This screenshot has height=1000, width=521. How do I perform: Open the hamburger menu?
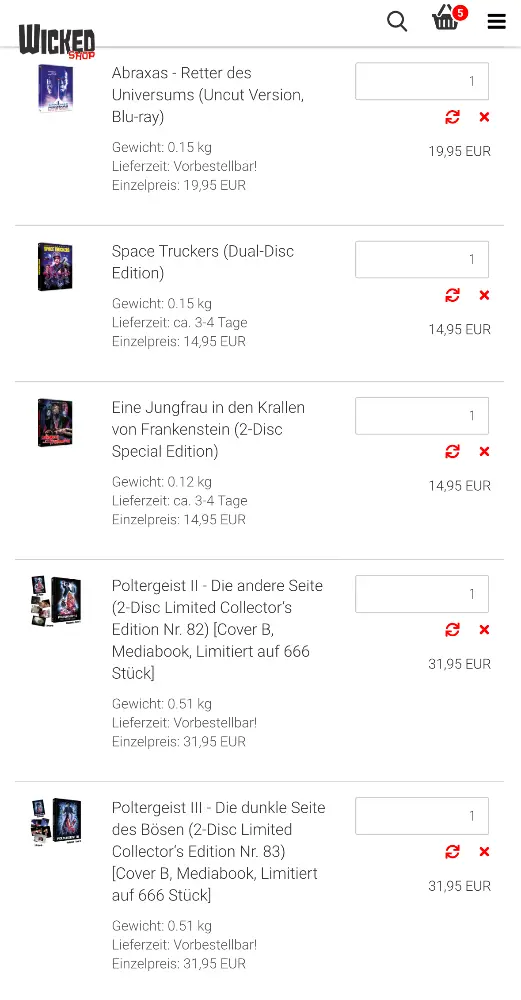[497, 22]
